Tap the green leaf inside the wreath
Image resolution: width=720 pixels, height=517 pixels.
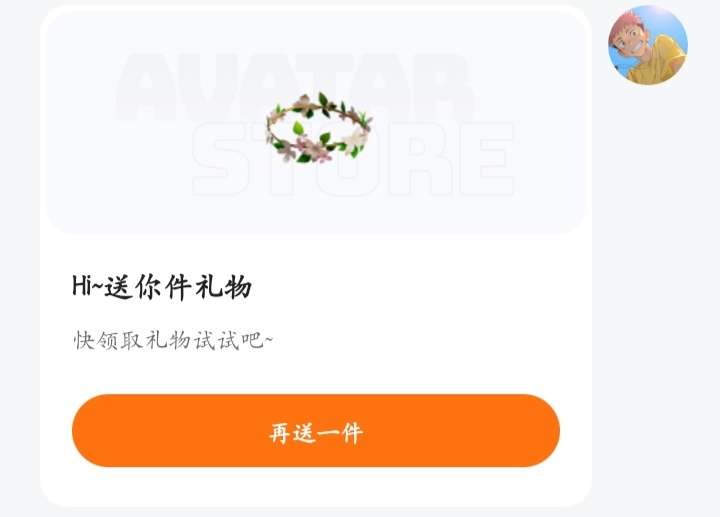pos(299,128)
